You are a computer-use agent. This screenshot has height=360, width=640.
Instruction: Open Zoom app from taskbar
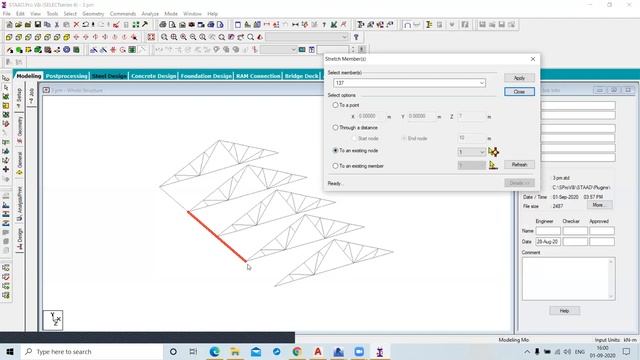359,351
